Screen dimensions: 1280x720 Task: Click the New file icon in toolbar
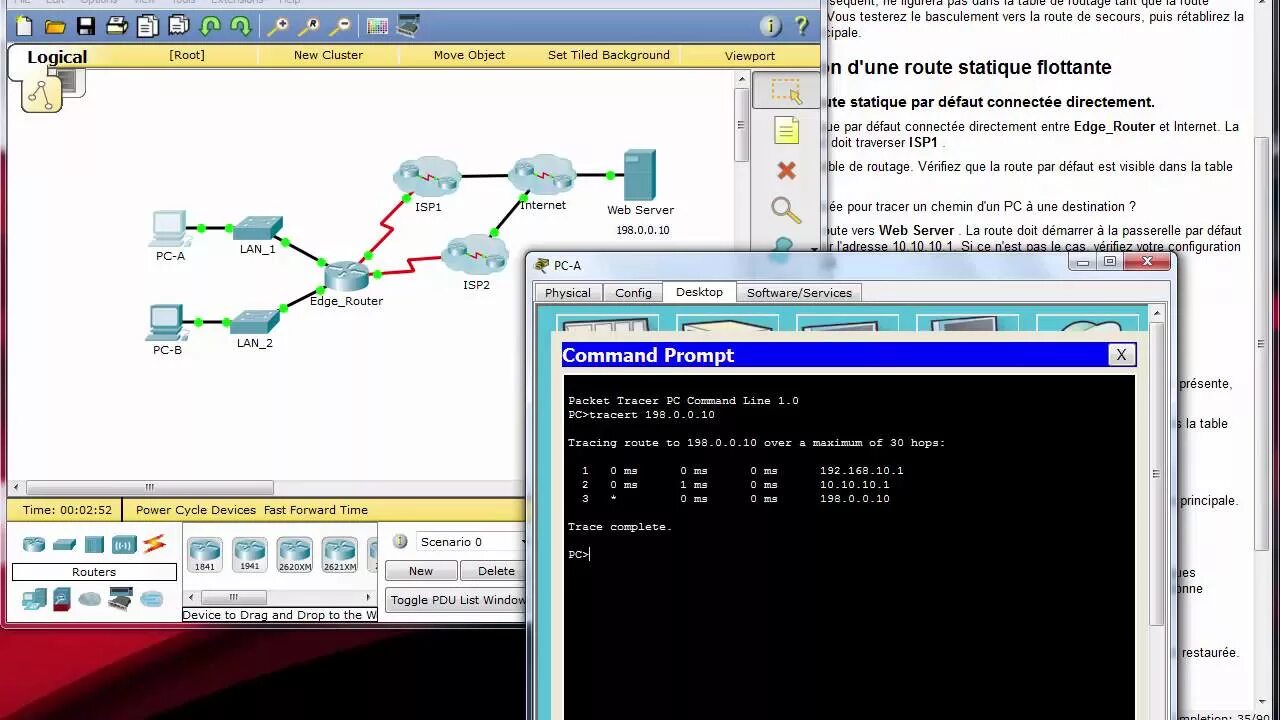pyautogui.click(x=24, y=27)
